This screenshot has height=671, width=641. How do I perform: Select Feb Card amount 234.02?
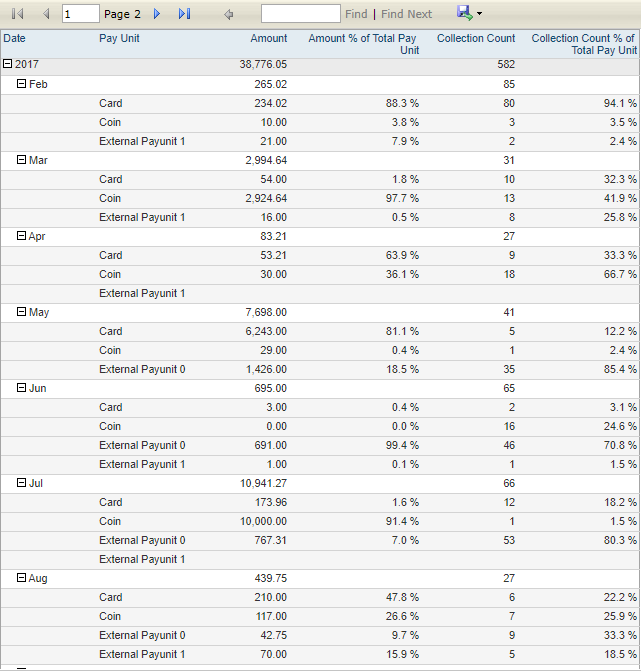(270, 103)
